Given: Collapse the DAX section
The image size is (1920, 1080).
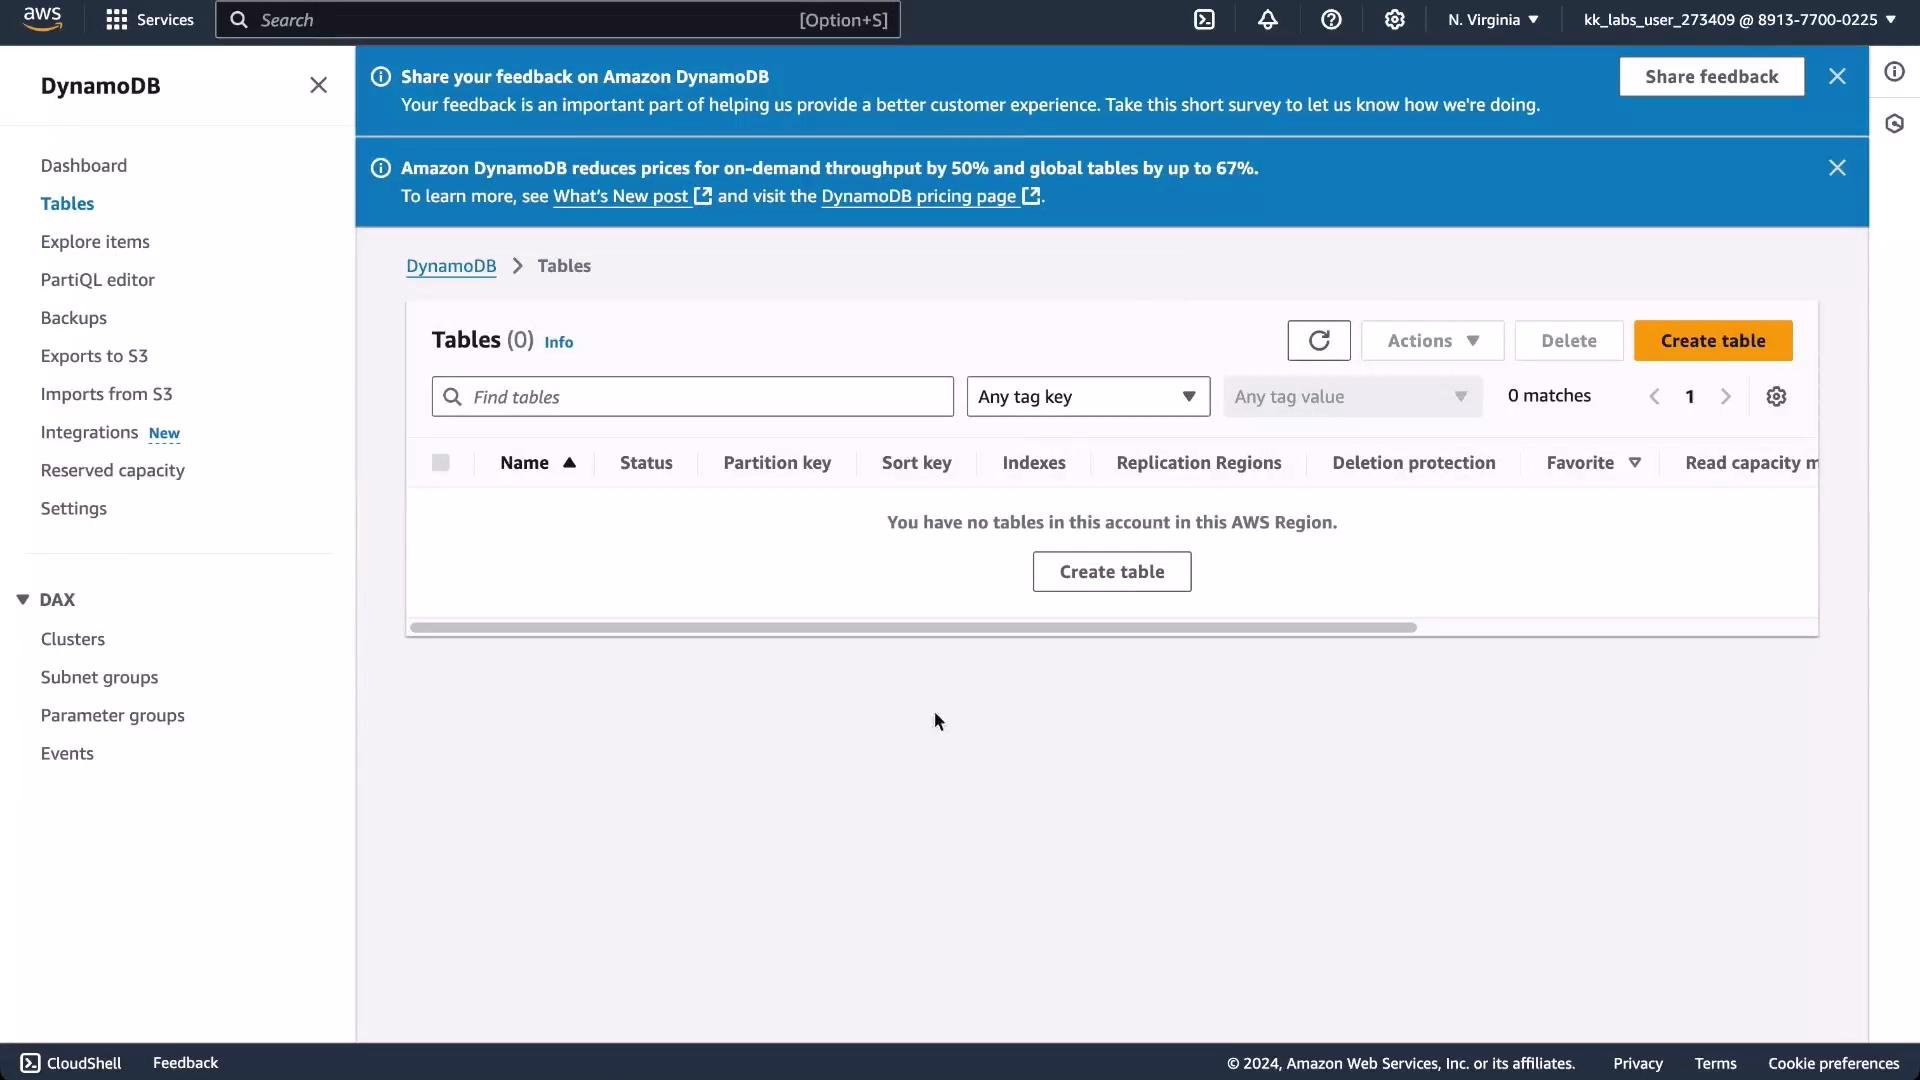Looking at the screenshot, I should 22,600.
